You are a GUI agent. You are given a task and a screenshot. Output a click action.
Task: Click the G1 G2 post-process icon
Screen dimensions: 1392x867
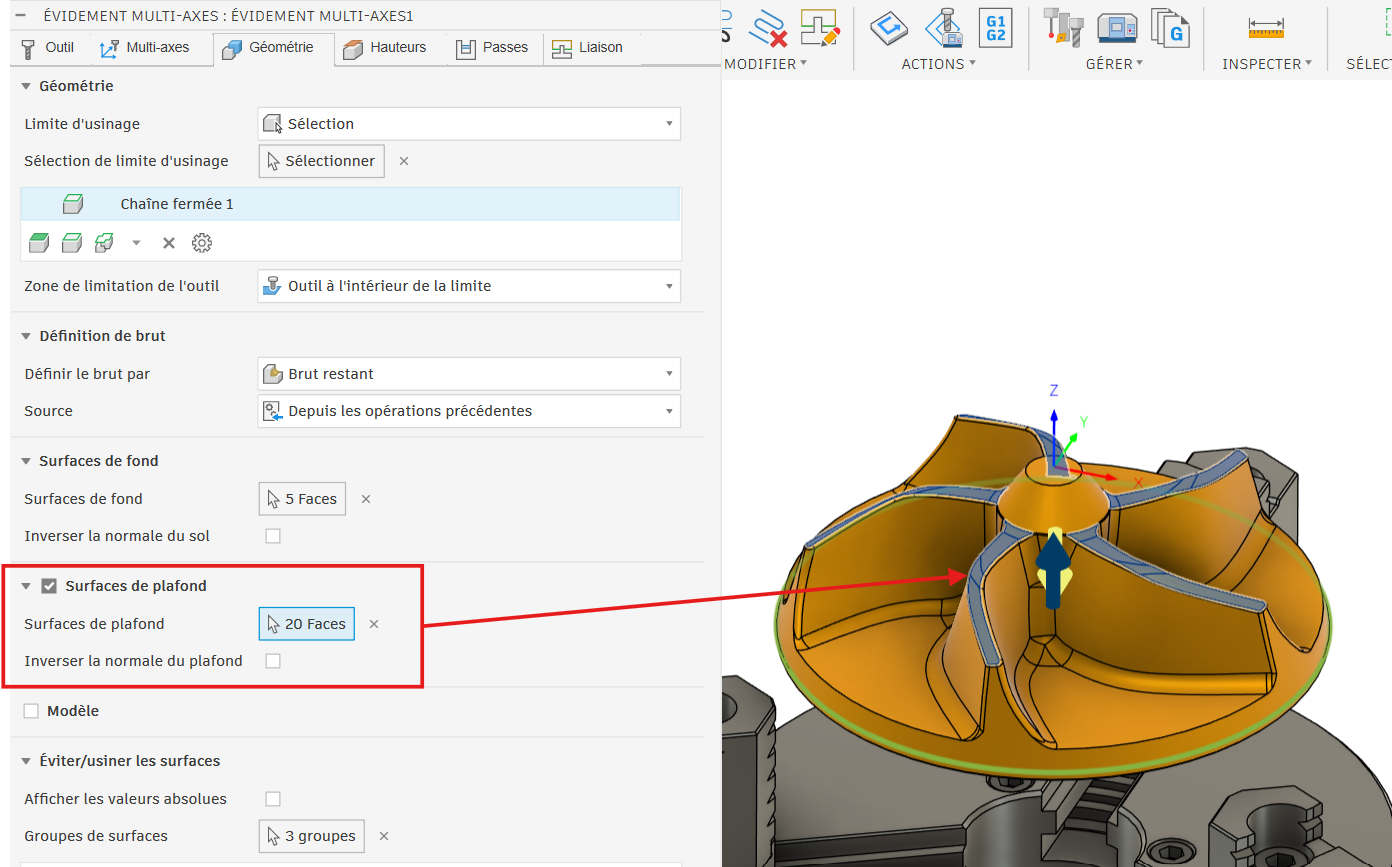point(995,27)
